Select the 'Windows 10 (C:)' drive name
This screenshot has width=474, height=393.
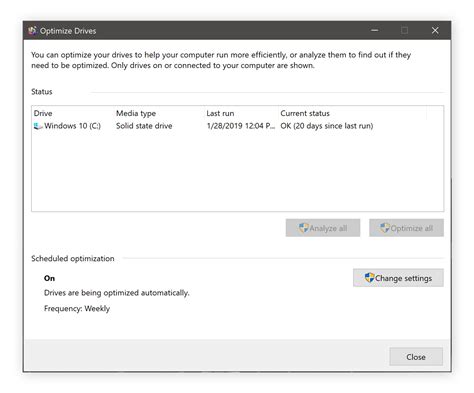[x=73, y=126]
